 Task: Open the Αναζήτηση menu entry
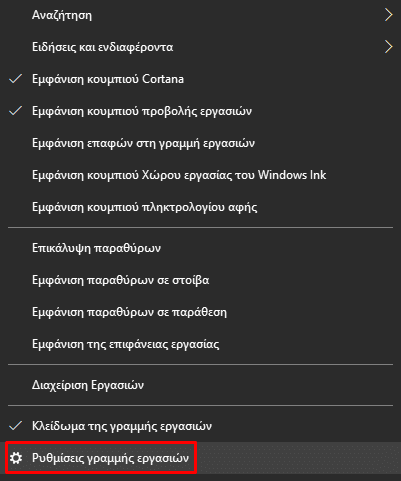click(200, 15)
